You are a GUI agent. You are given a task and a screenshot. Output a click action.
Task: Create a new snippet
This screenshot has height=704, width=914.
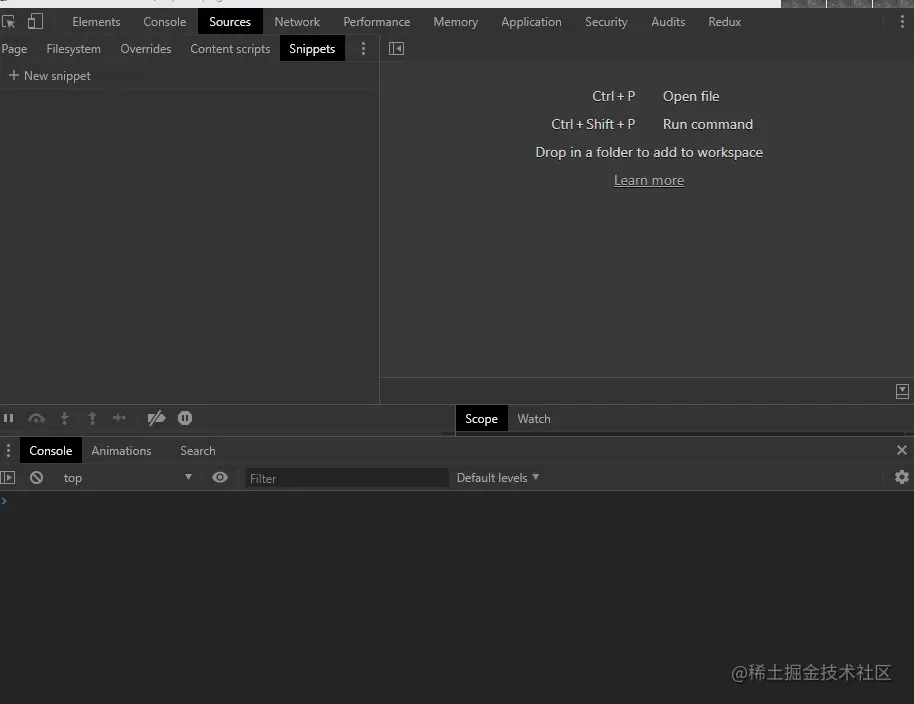coord(50,76)
